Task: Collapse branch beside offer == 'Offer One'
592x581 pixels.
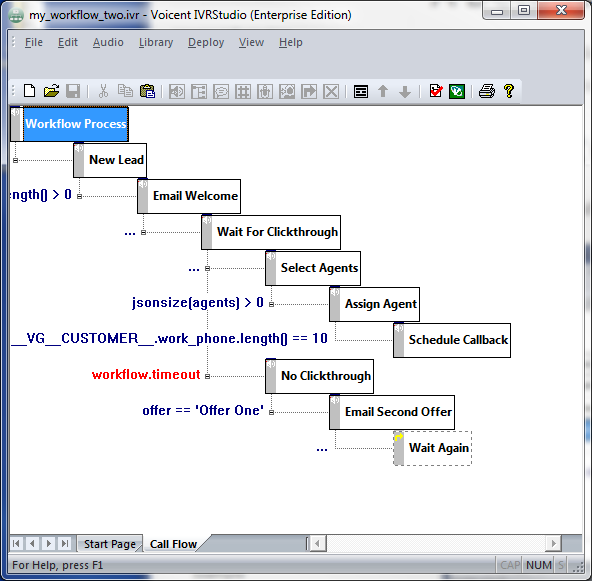Action: click(271, 412)
